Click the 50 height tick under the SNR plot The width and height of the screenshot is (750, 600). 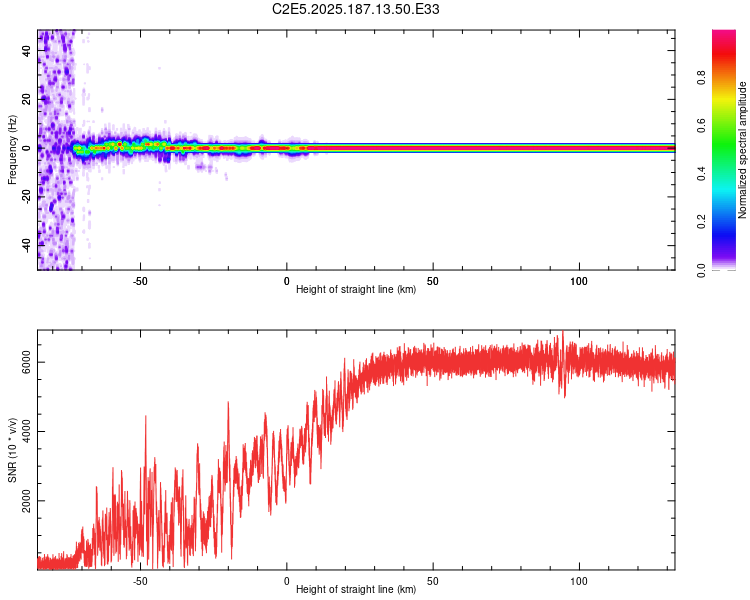coord(433,581)
